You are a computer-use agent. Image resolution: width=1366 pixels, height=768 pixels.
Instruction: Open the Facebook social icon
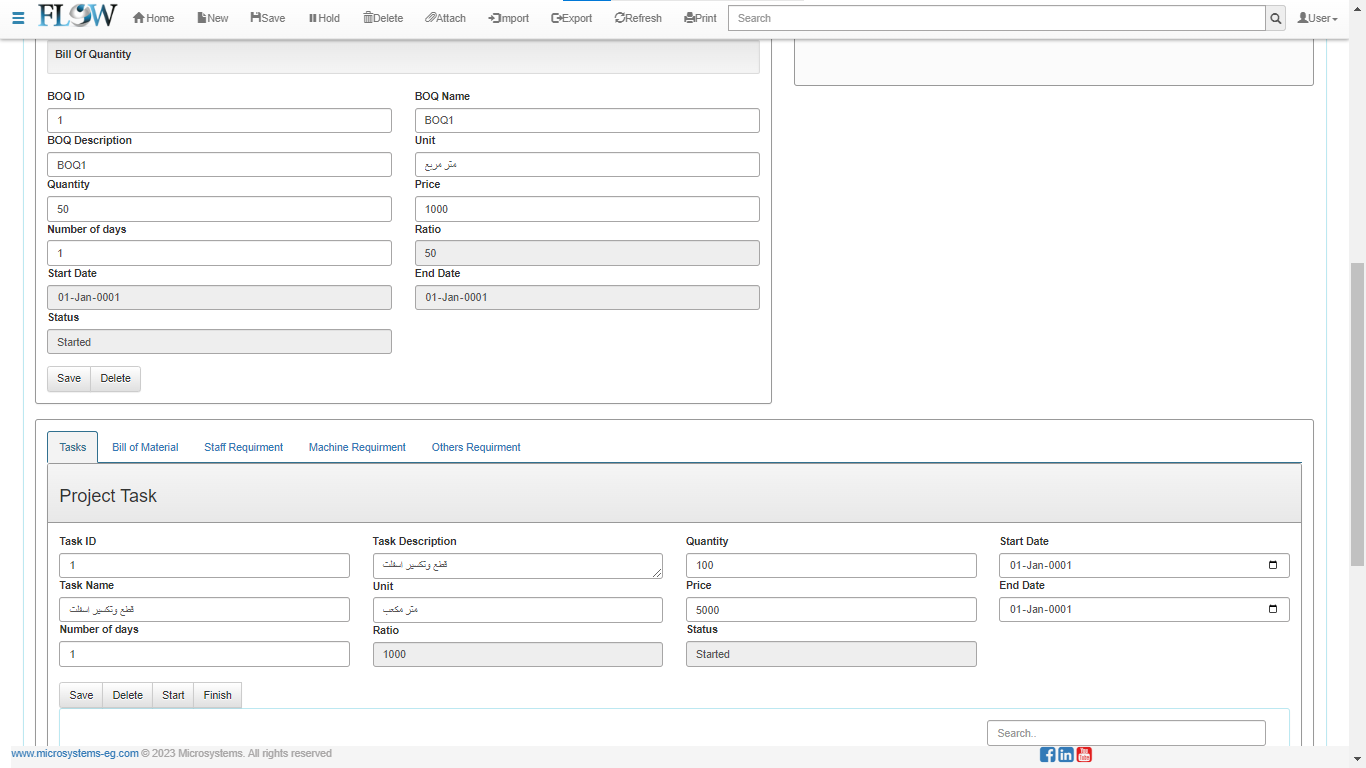[x=1048, y=754]
